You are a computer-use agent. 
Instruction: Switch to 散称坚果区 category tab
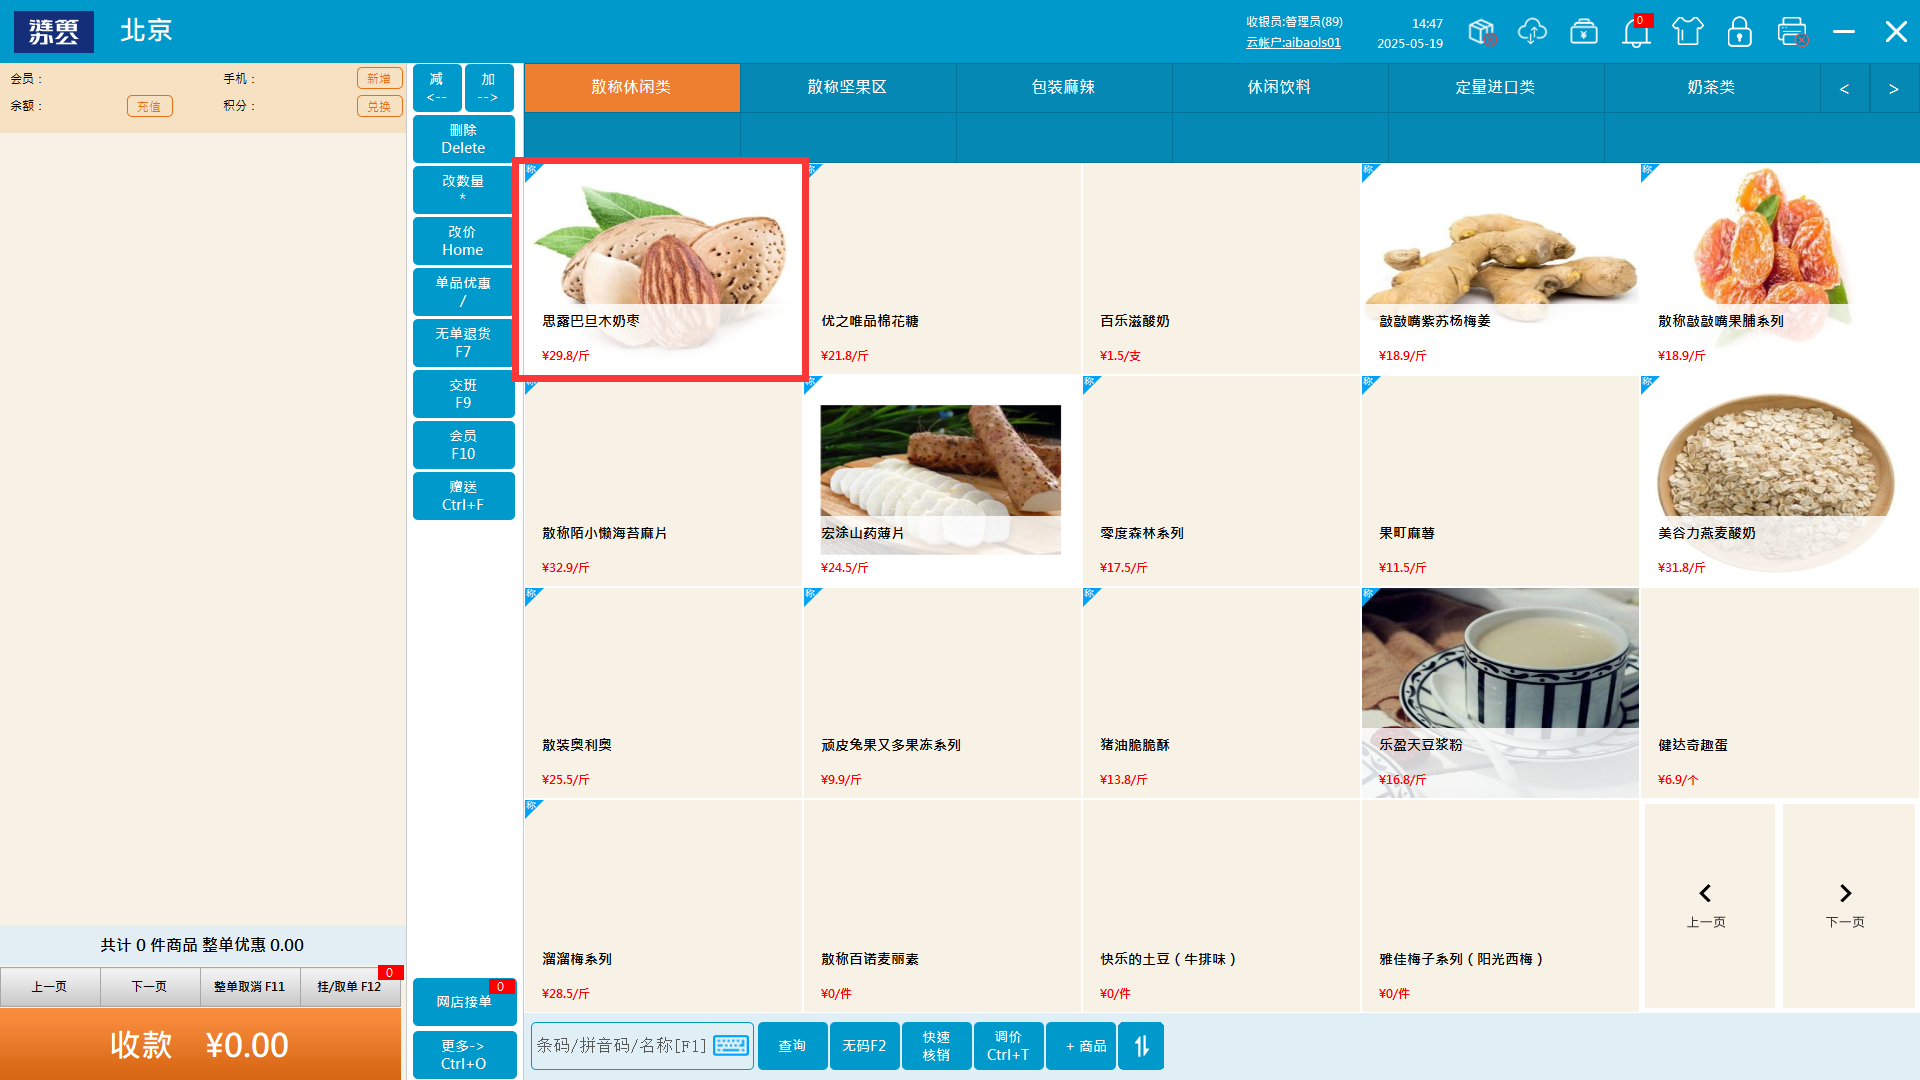[x=848, y=88]
